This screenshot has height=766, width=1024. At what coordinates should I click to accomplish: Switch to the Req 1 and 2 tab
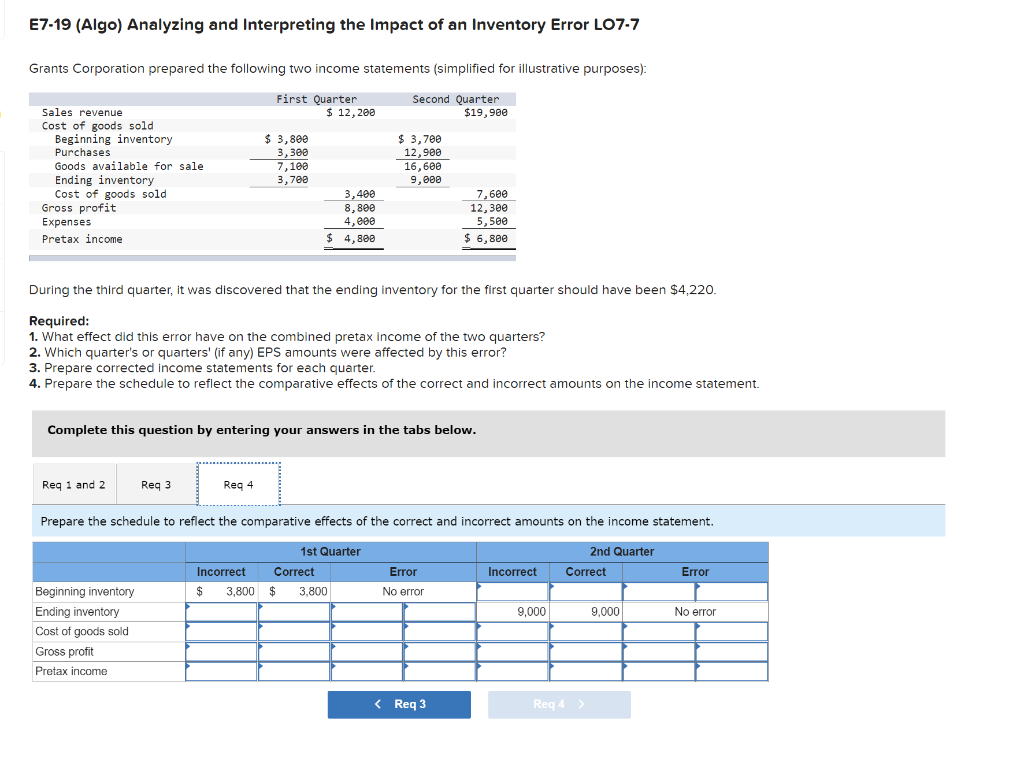coord(74,484)
